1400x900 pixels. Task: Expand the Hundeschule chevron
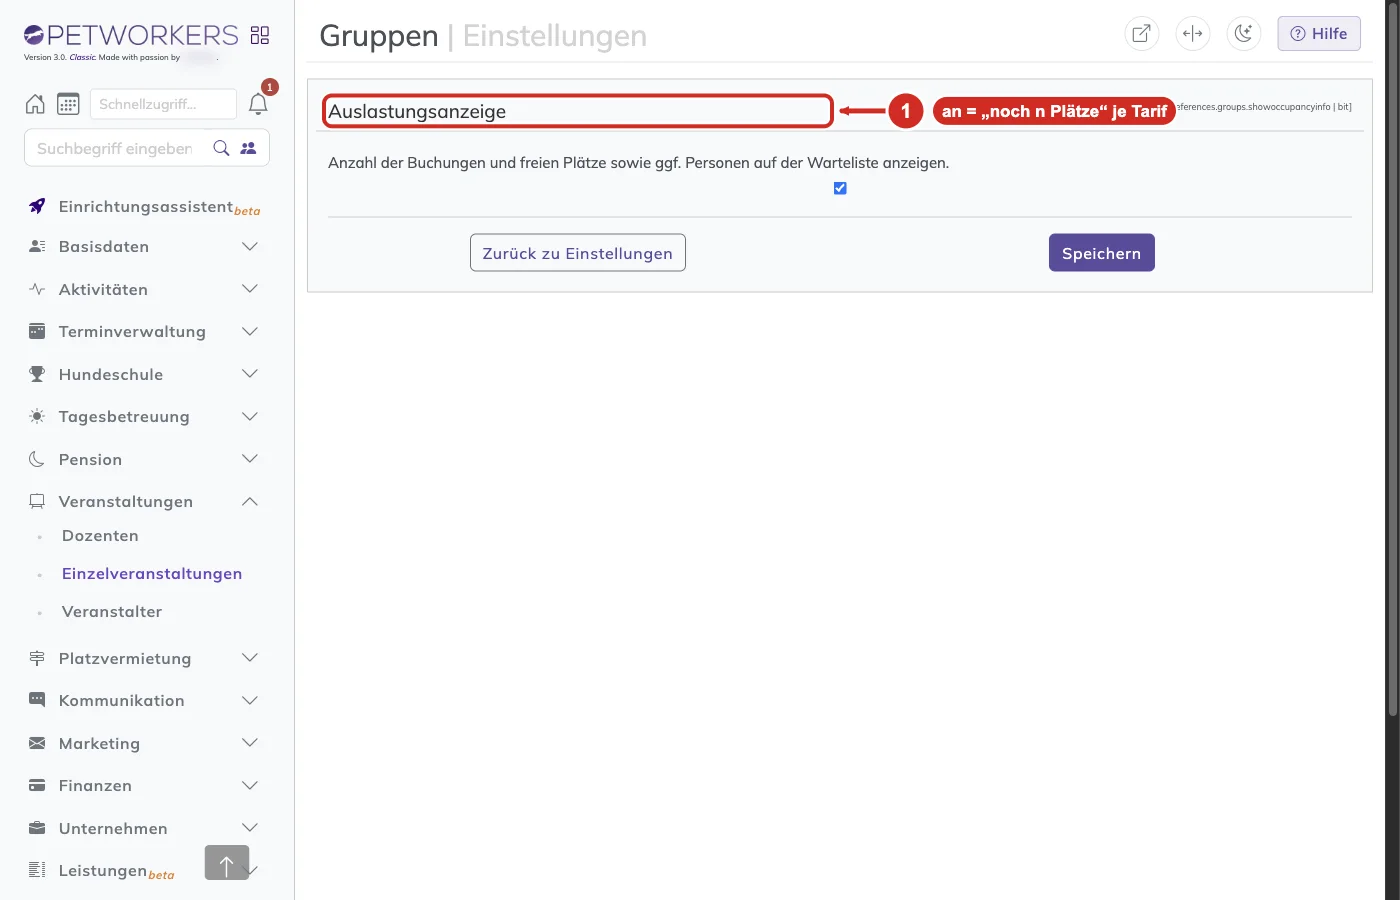point(250,374)
